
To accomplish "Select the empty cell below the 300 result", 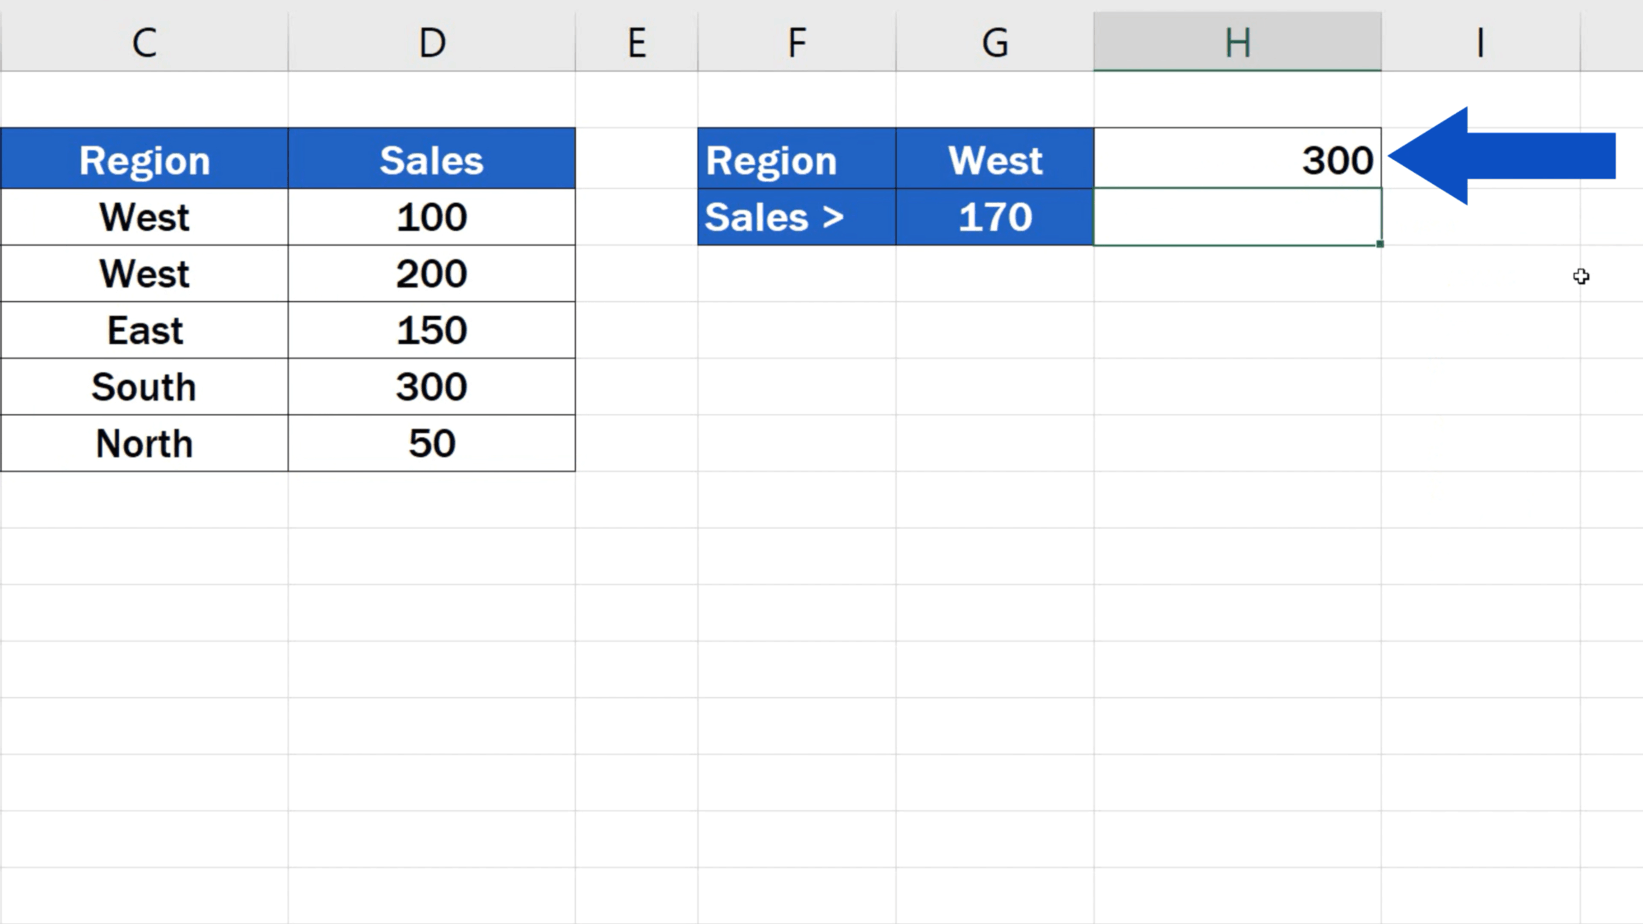I will 1237,217.
